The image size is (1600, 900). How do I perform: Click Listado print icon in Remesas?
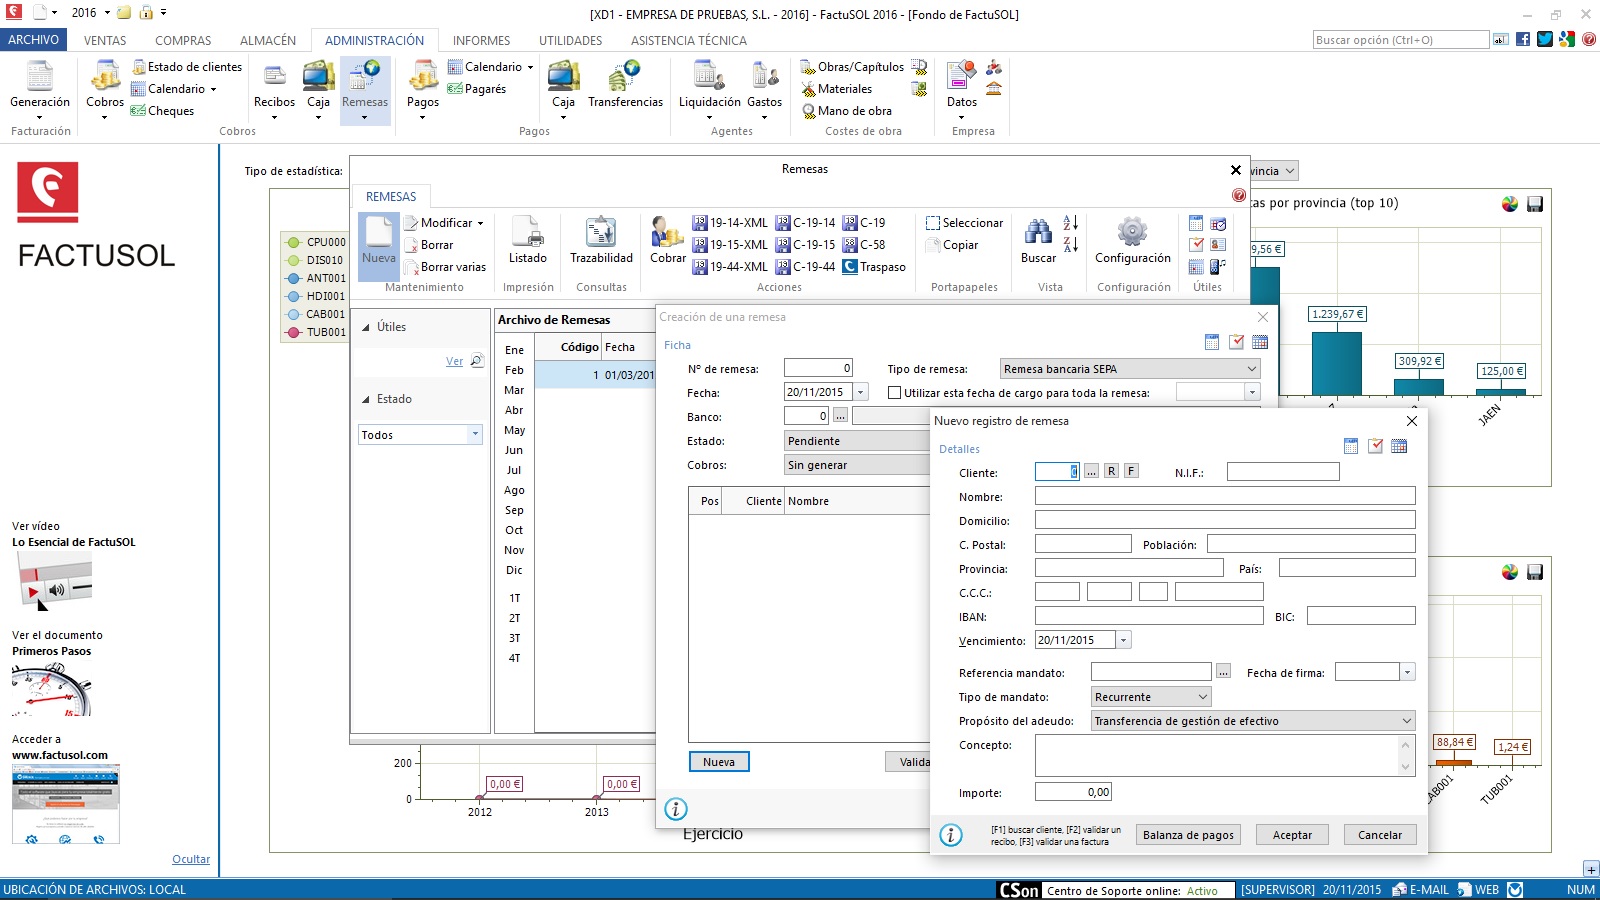click(527, 240)
